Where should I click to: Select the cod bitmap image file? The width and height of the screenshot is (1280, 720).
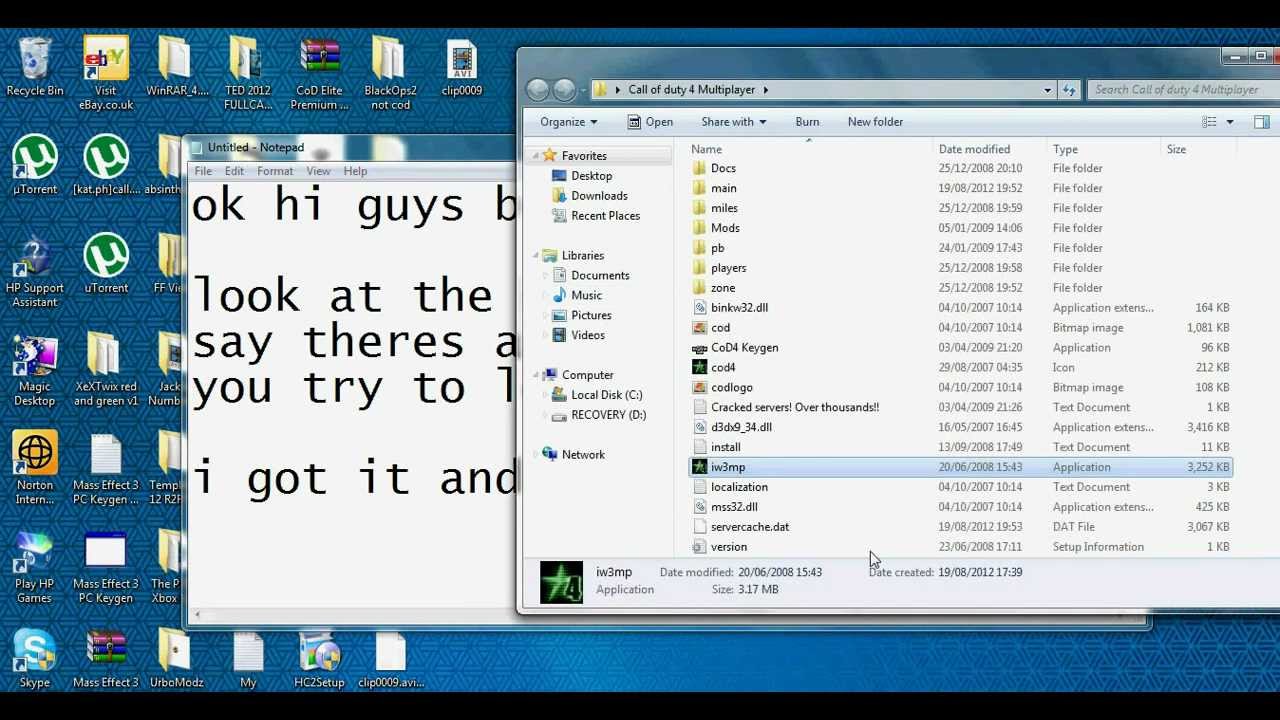point(720,327)
